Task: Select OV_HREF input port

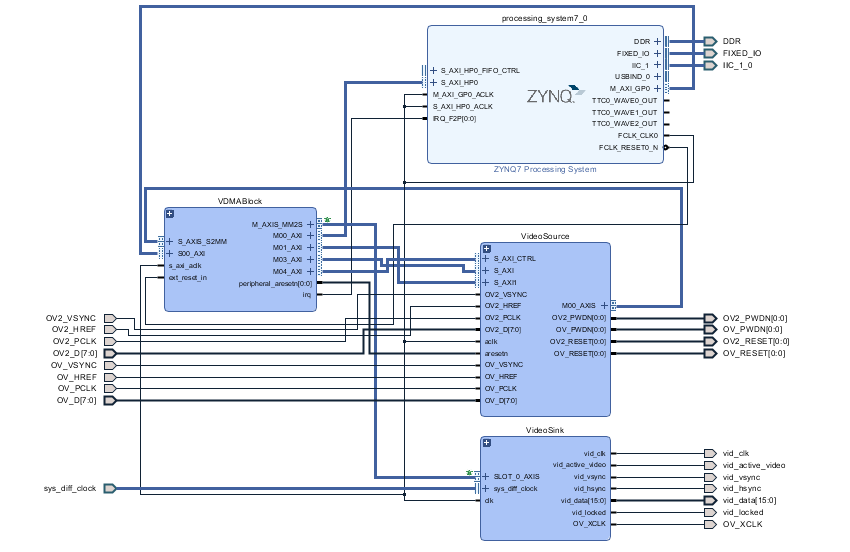Action: [x=110, y=377]
